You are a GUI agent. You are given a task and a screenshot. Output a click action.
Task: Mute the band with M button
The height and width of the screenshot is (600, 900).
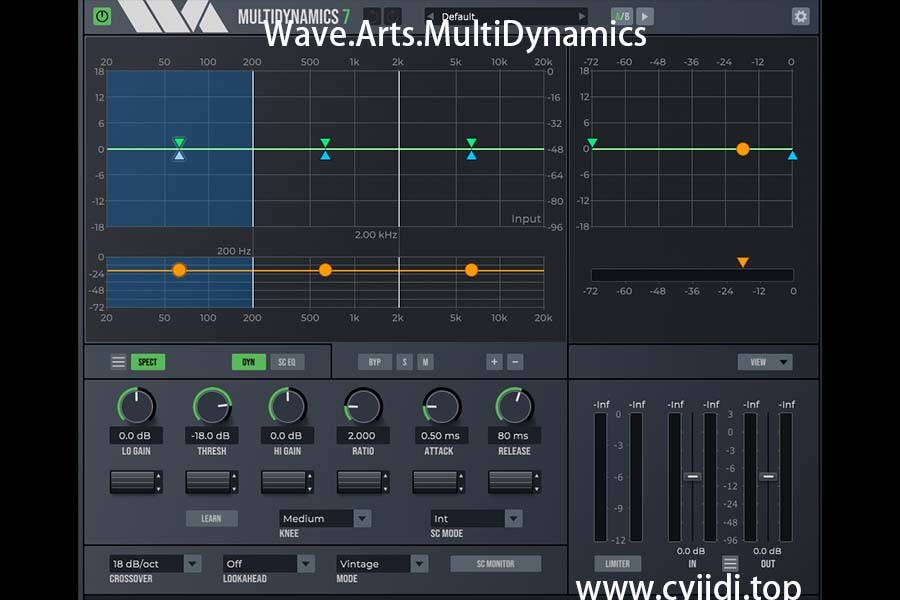[425, 362]
